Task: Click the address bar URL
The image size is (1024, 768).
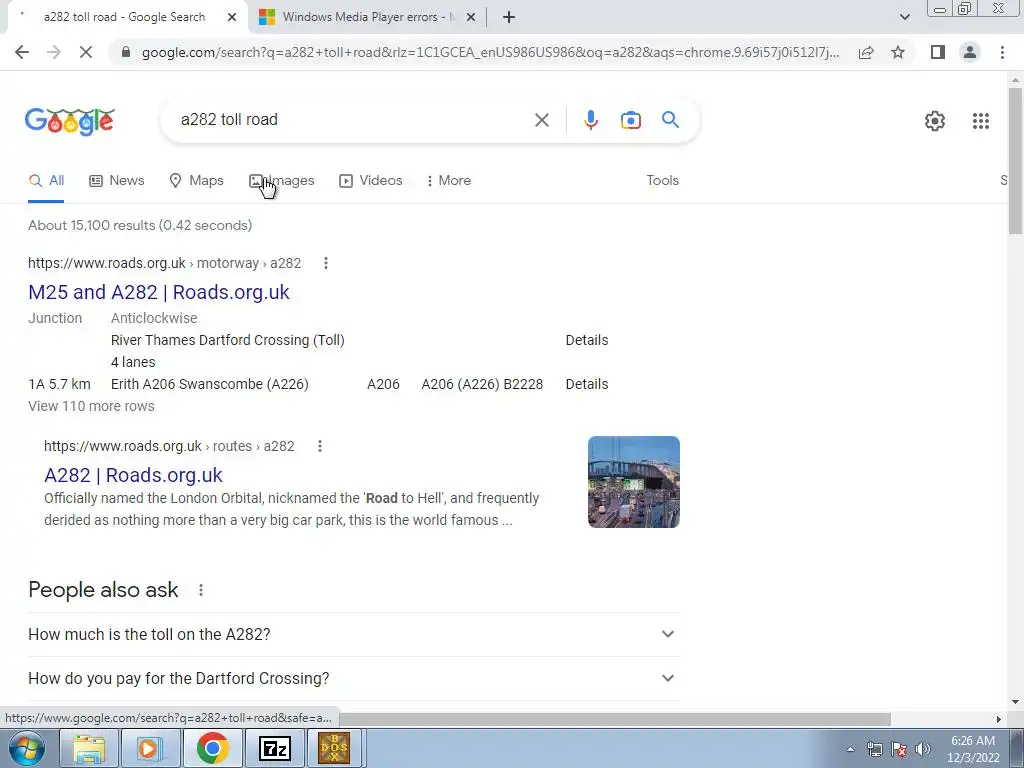Action: pos(490,52)
